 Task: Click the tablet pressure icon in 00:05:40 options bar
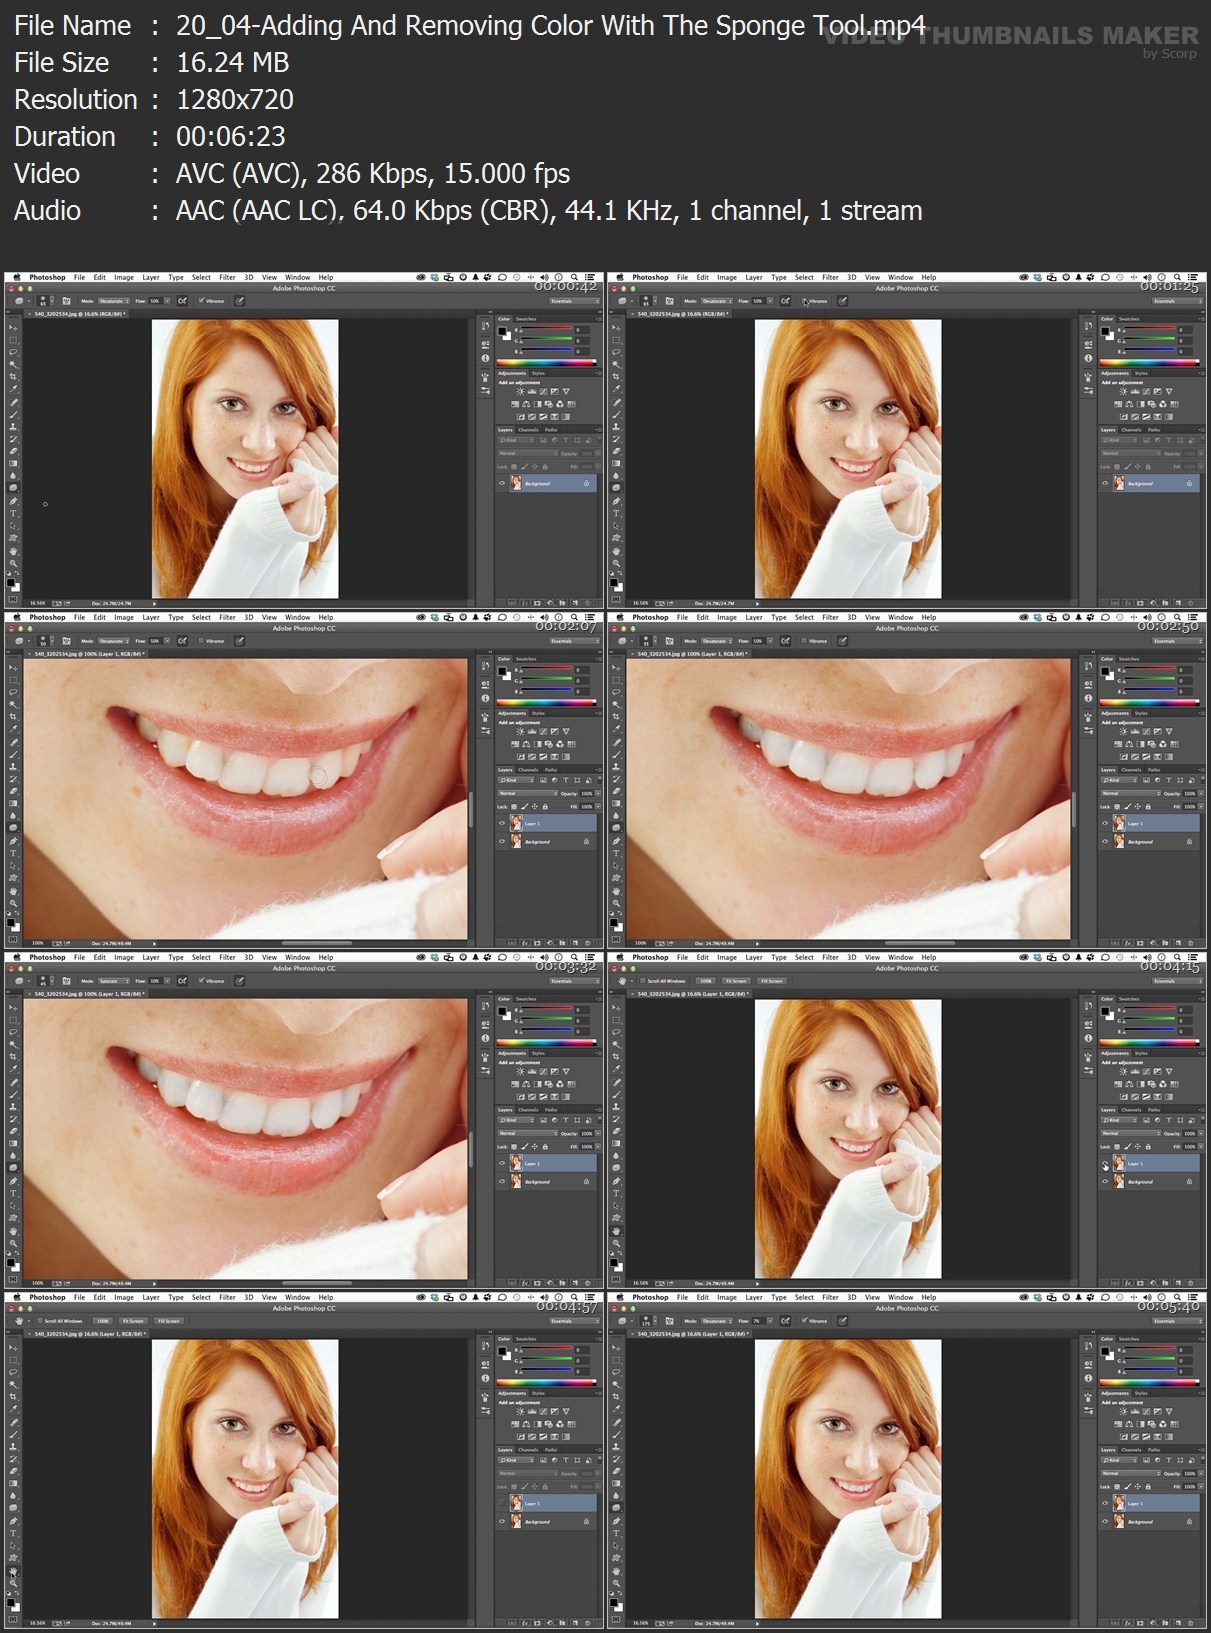click(842, 1321)
